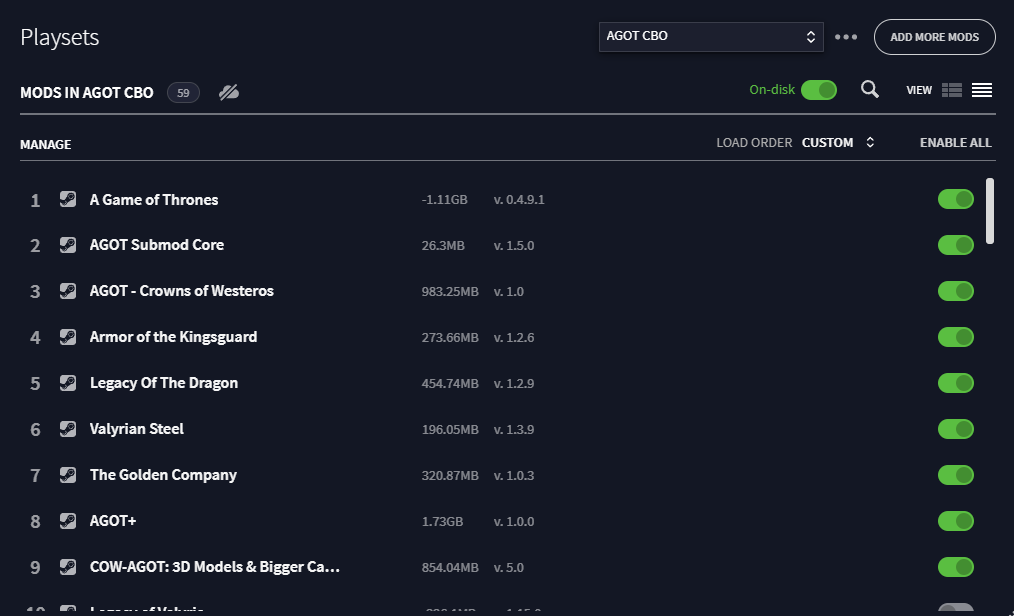Image resolution: width=1014 pixels, height=616 pixels.
Task: Click the 59 mods count badge
Action: 183,93
